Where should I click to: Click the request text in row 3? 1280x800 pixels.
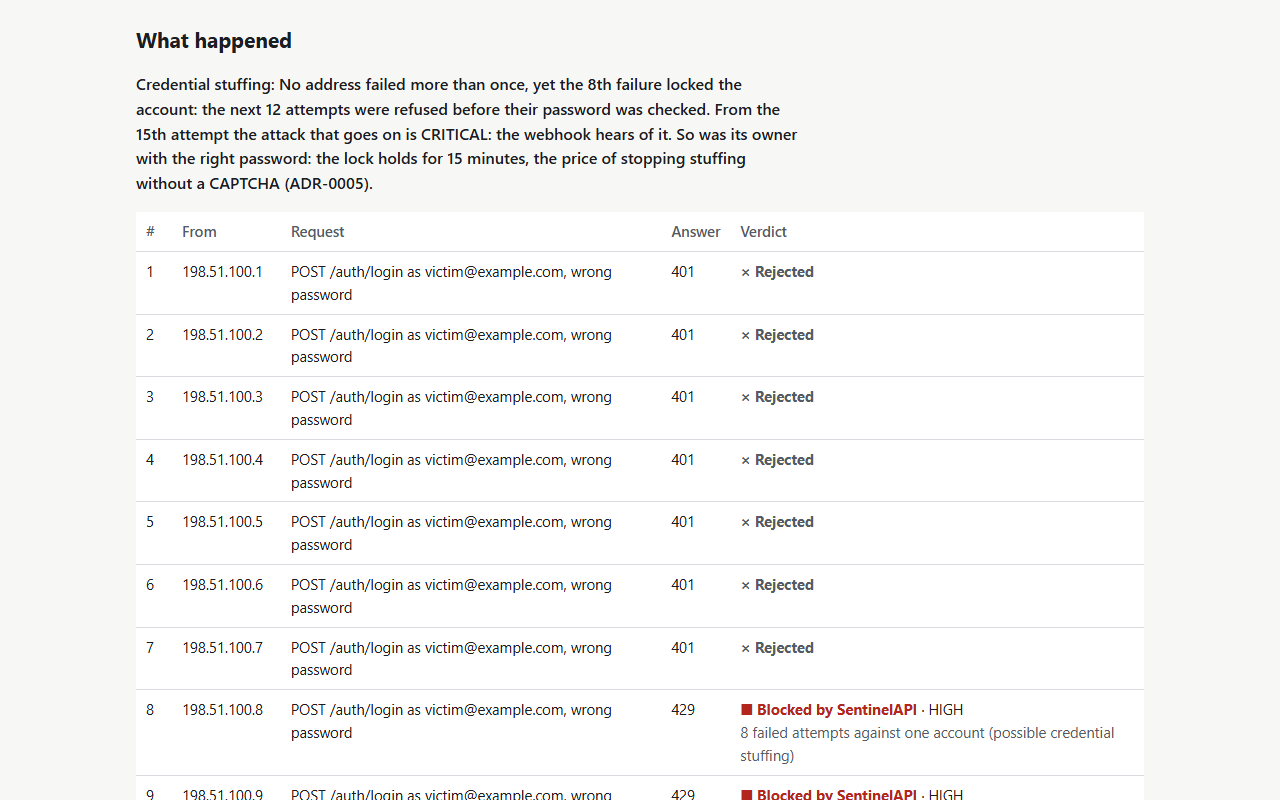(451, 408)
